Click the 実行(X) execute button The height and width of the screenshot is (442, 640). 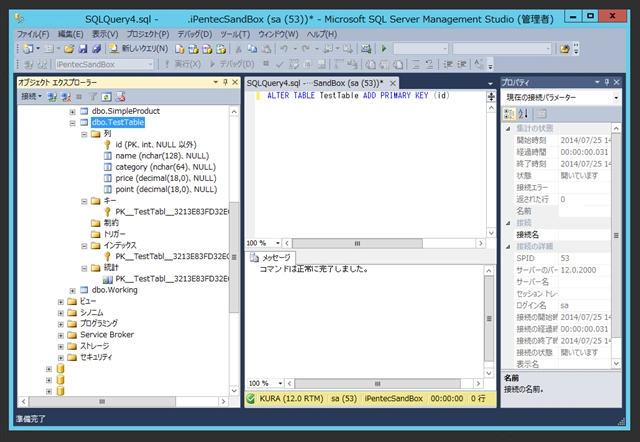pos(183,64)
